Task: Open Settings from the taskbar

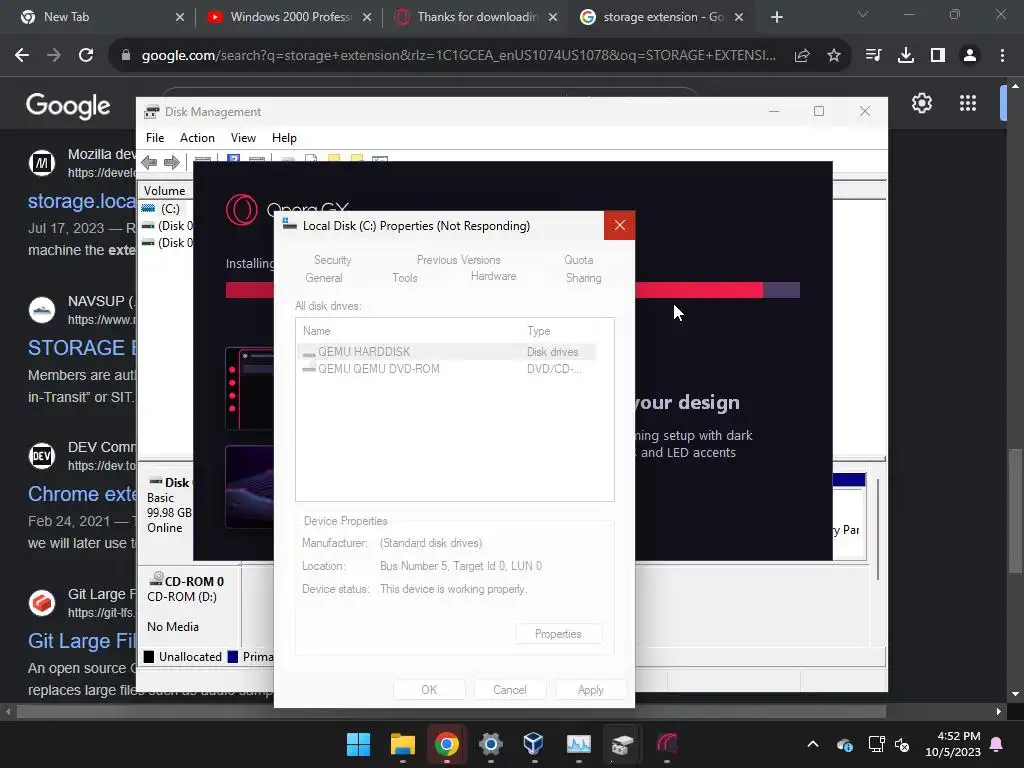Action: click(490, 744)
